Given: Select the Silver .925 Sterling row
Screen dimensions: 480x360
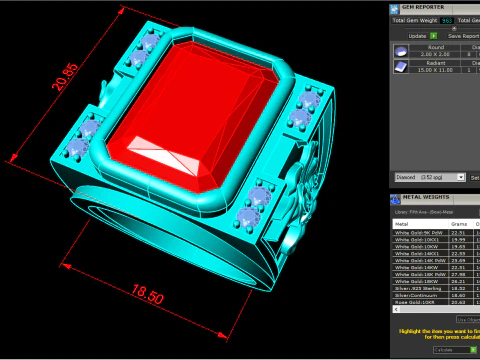Looking at the screenshot, I should point(436,288).
